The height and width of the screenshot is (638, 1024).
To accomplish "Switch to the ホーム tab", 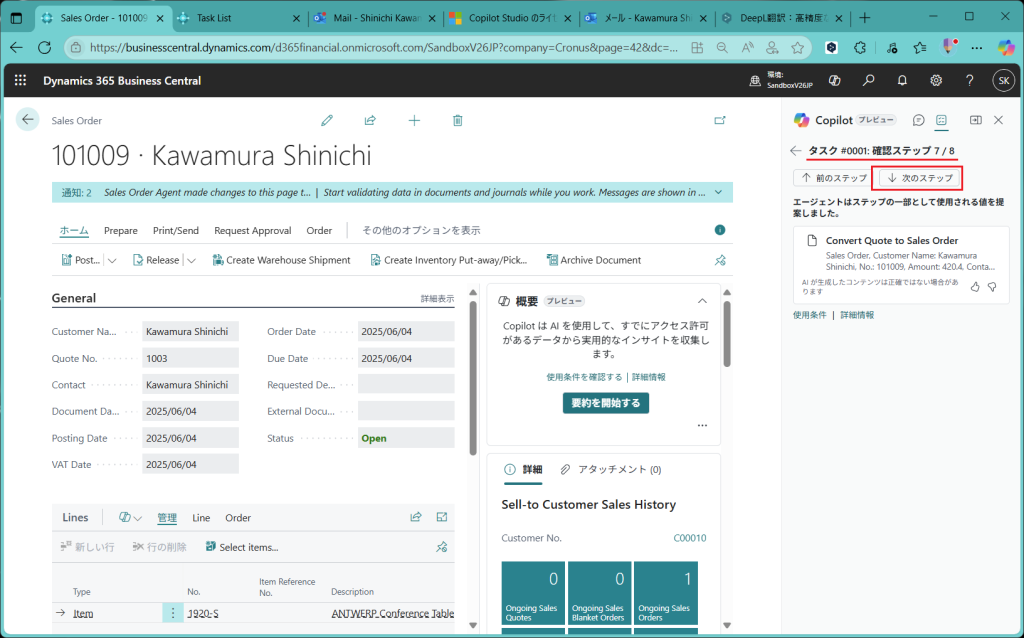I will pos(74,231).
